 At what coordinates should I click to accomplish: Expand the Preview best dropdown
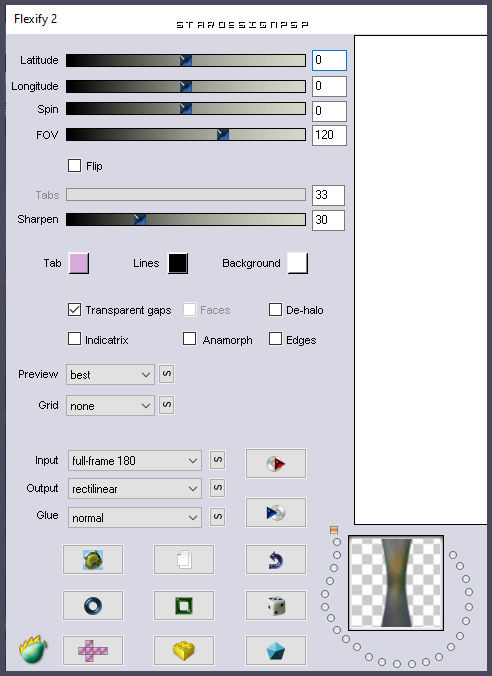coord(110,375)
